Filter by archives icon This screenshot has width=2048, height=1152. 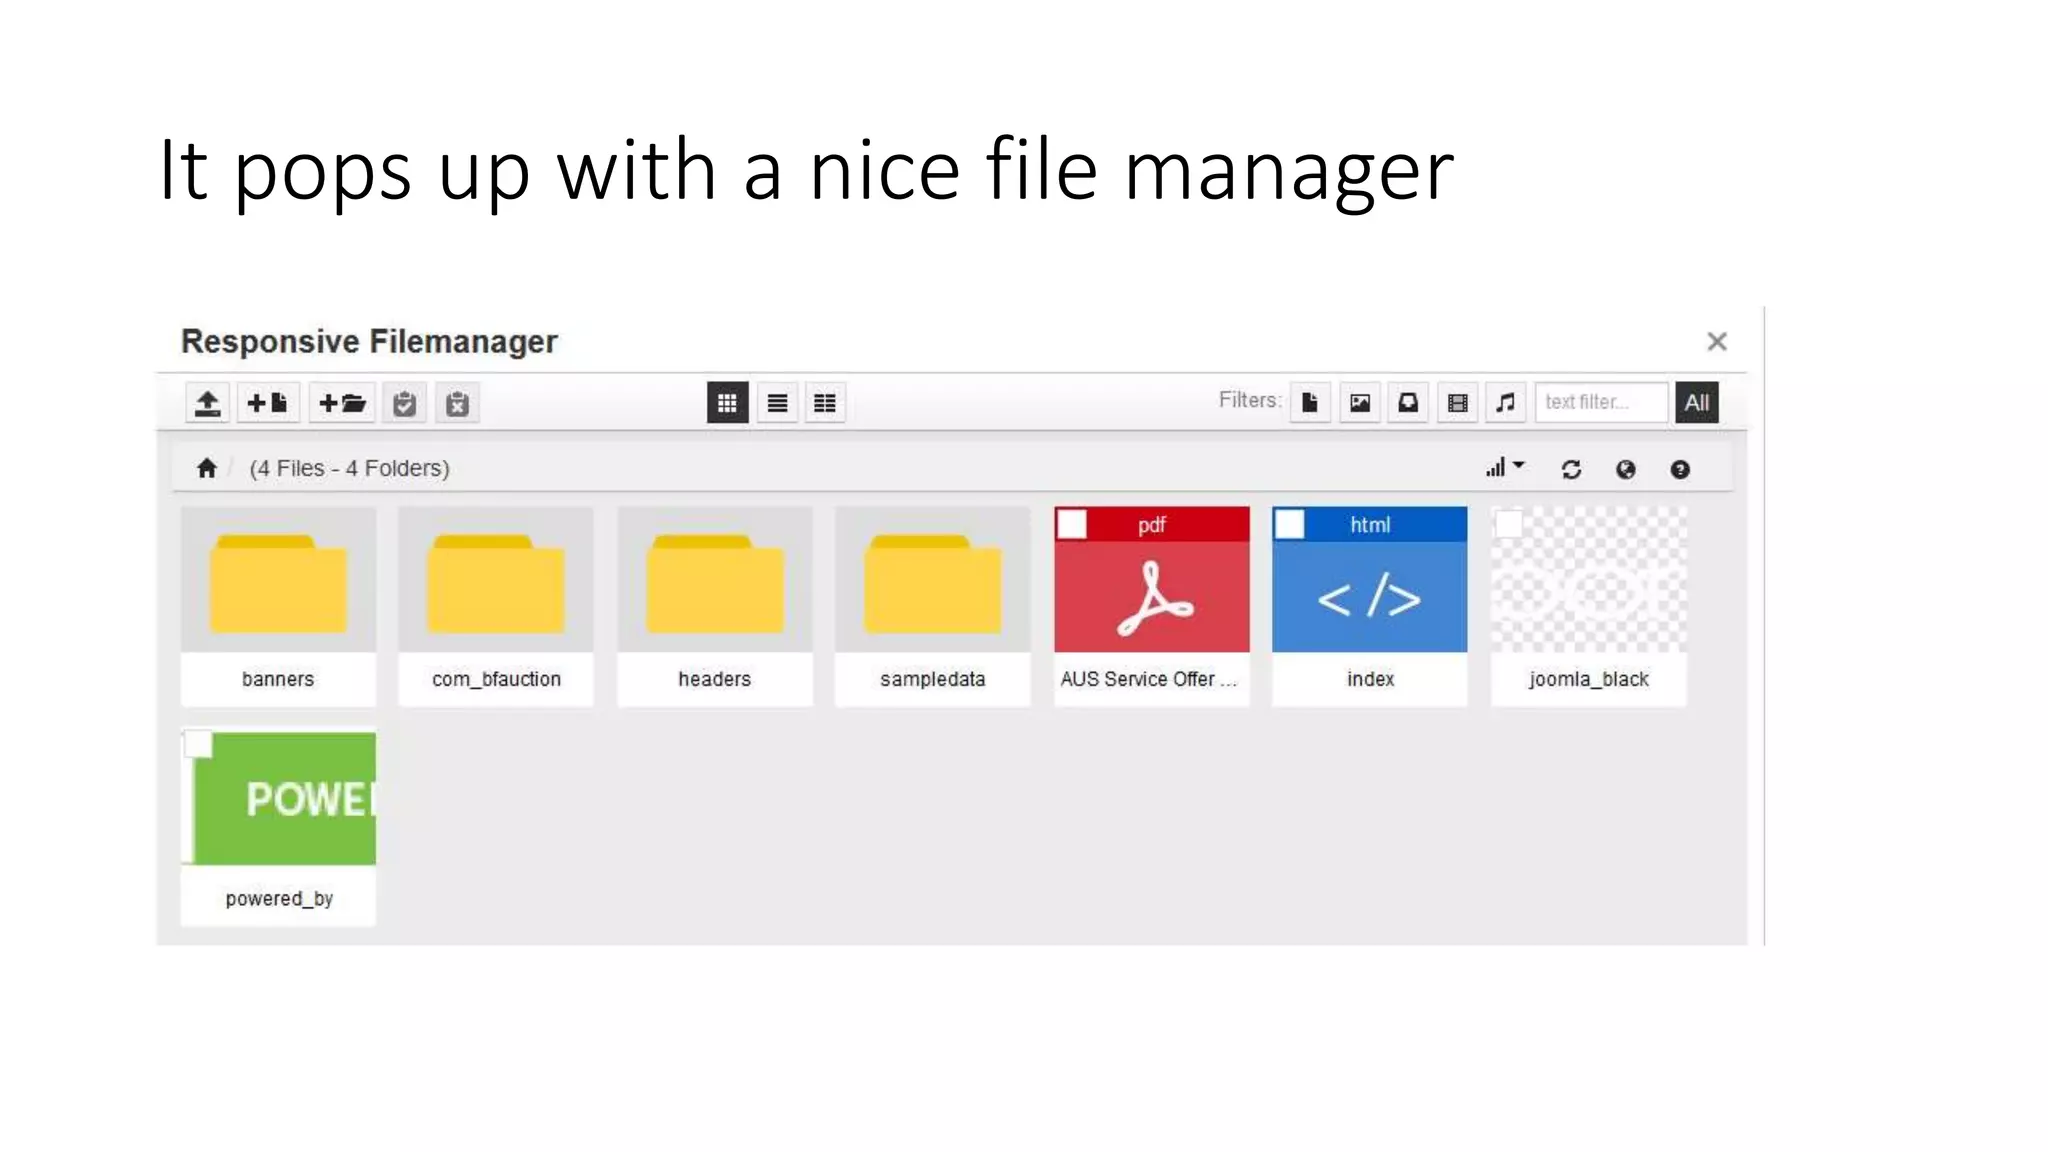click(1408, 403)
